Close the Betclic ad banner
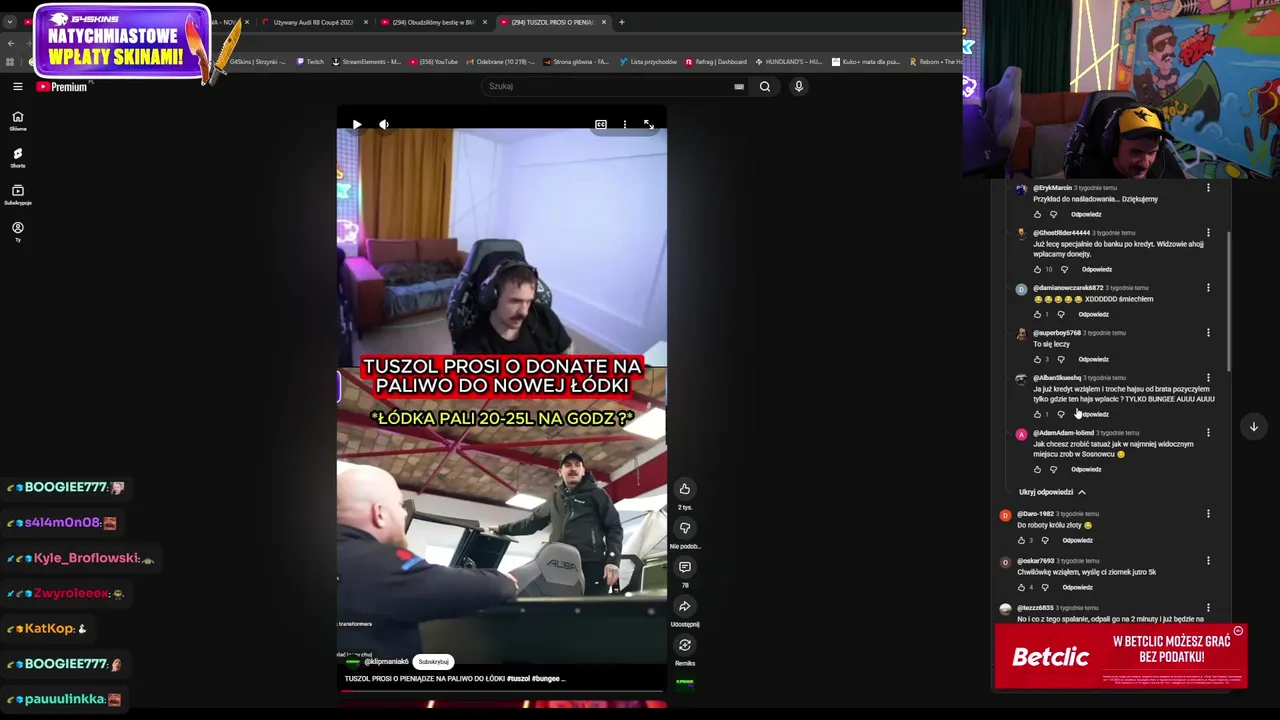This screenshot has height=720, width=1280. click(x=1238, y=631)
